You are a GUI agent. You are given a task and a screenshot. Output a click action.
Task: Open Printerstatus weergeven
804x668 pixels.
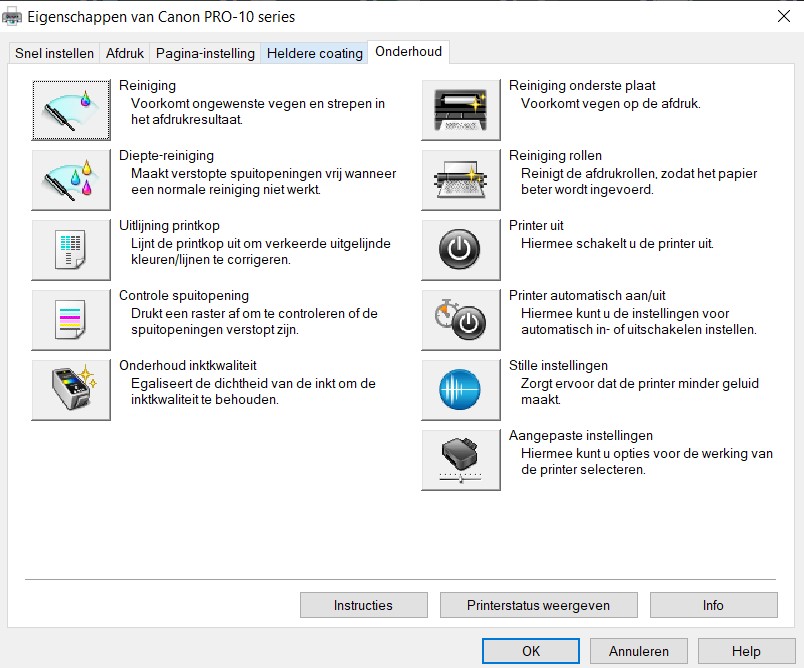point(538,605)
